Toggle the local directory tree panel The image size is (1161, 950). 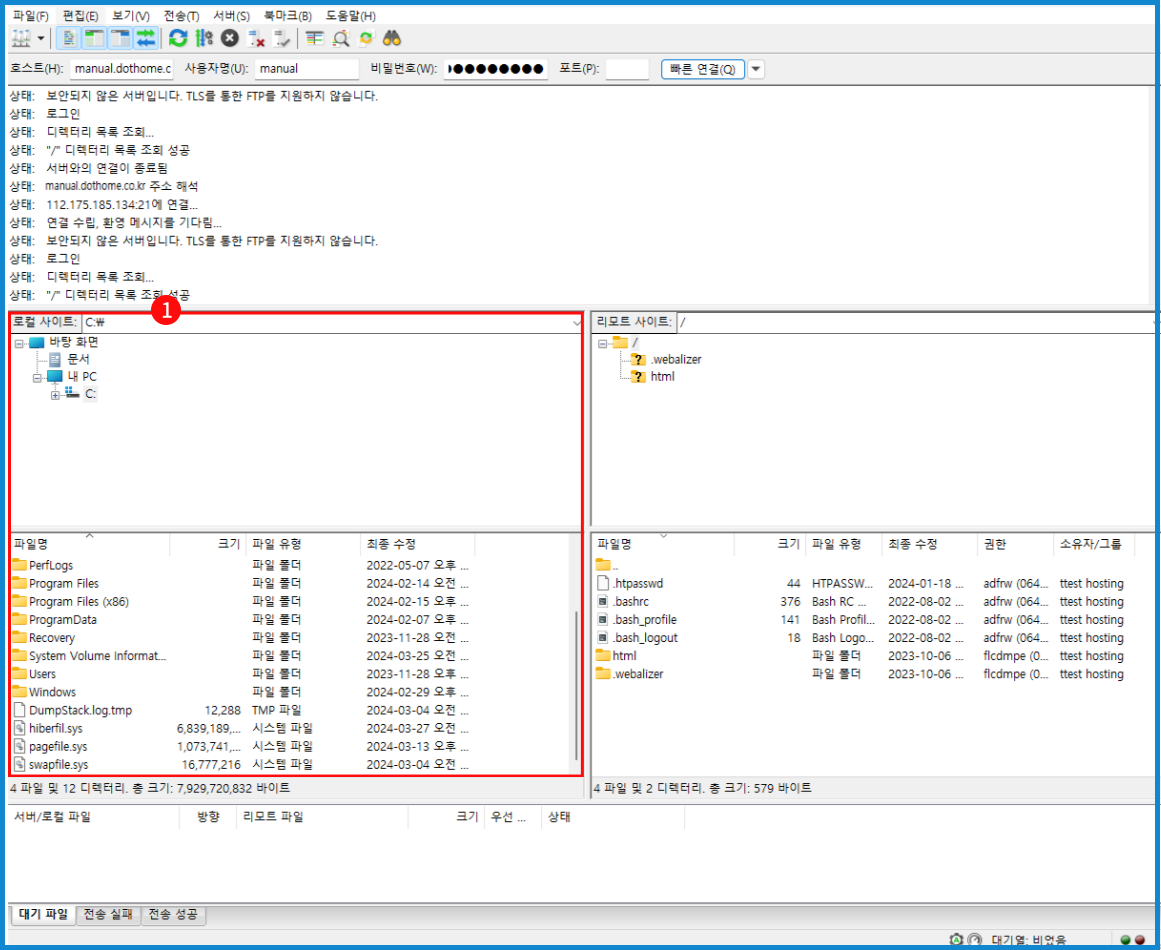point(94,38)
